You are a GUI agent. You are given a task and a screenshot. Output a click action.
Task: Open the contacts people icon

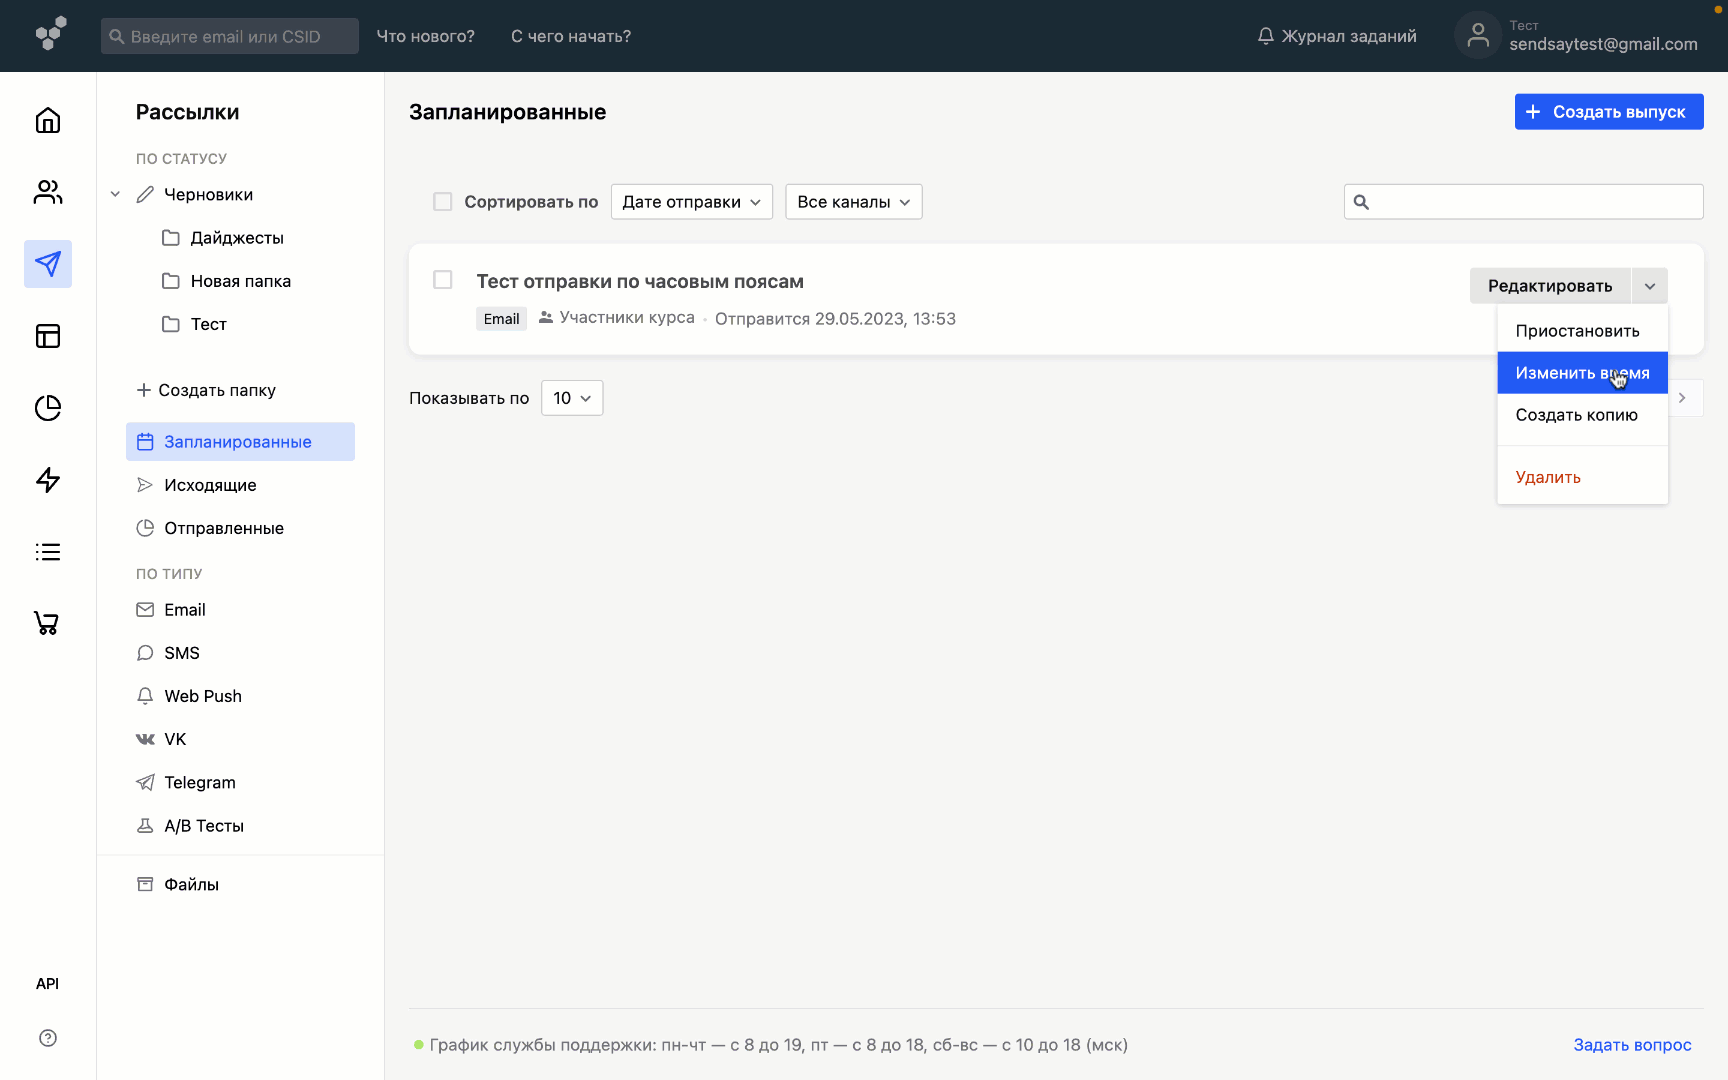[x=48, y=192]
